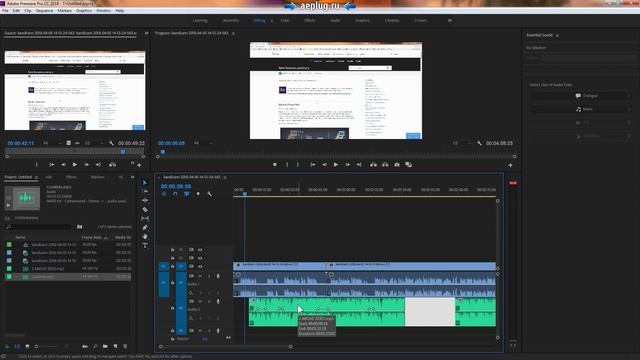Click the Program monitor scrub bar playhead
The width and height of the screenshot is (640, 360).
tap(162, 152)
